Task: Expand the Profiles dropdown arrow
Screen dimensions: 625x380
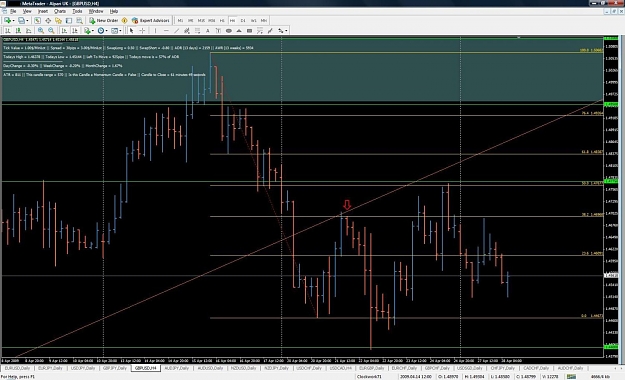Action: 27,21
